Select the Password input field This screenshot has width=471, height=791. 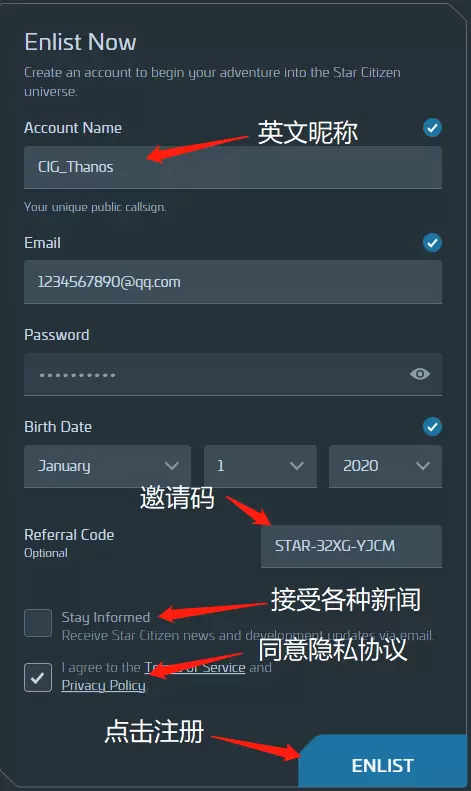[x=233, y=374]
